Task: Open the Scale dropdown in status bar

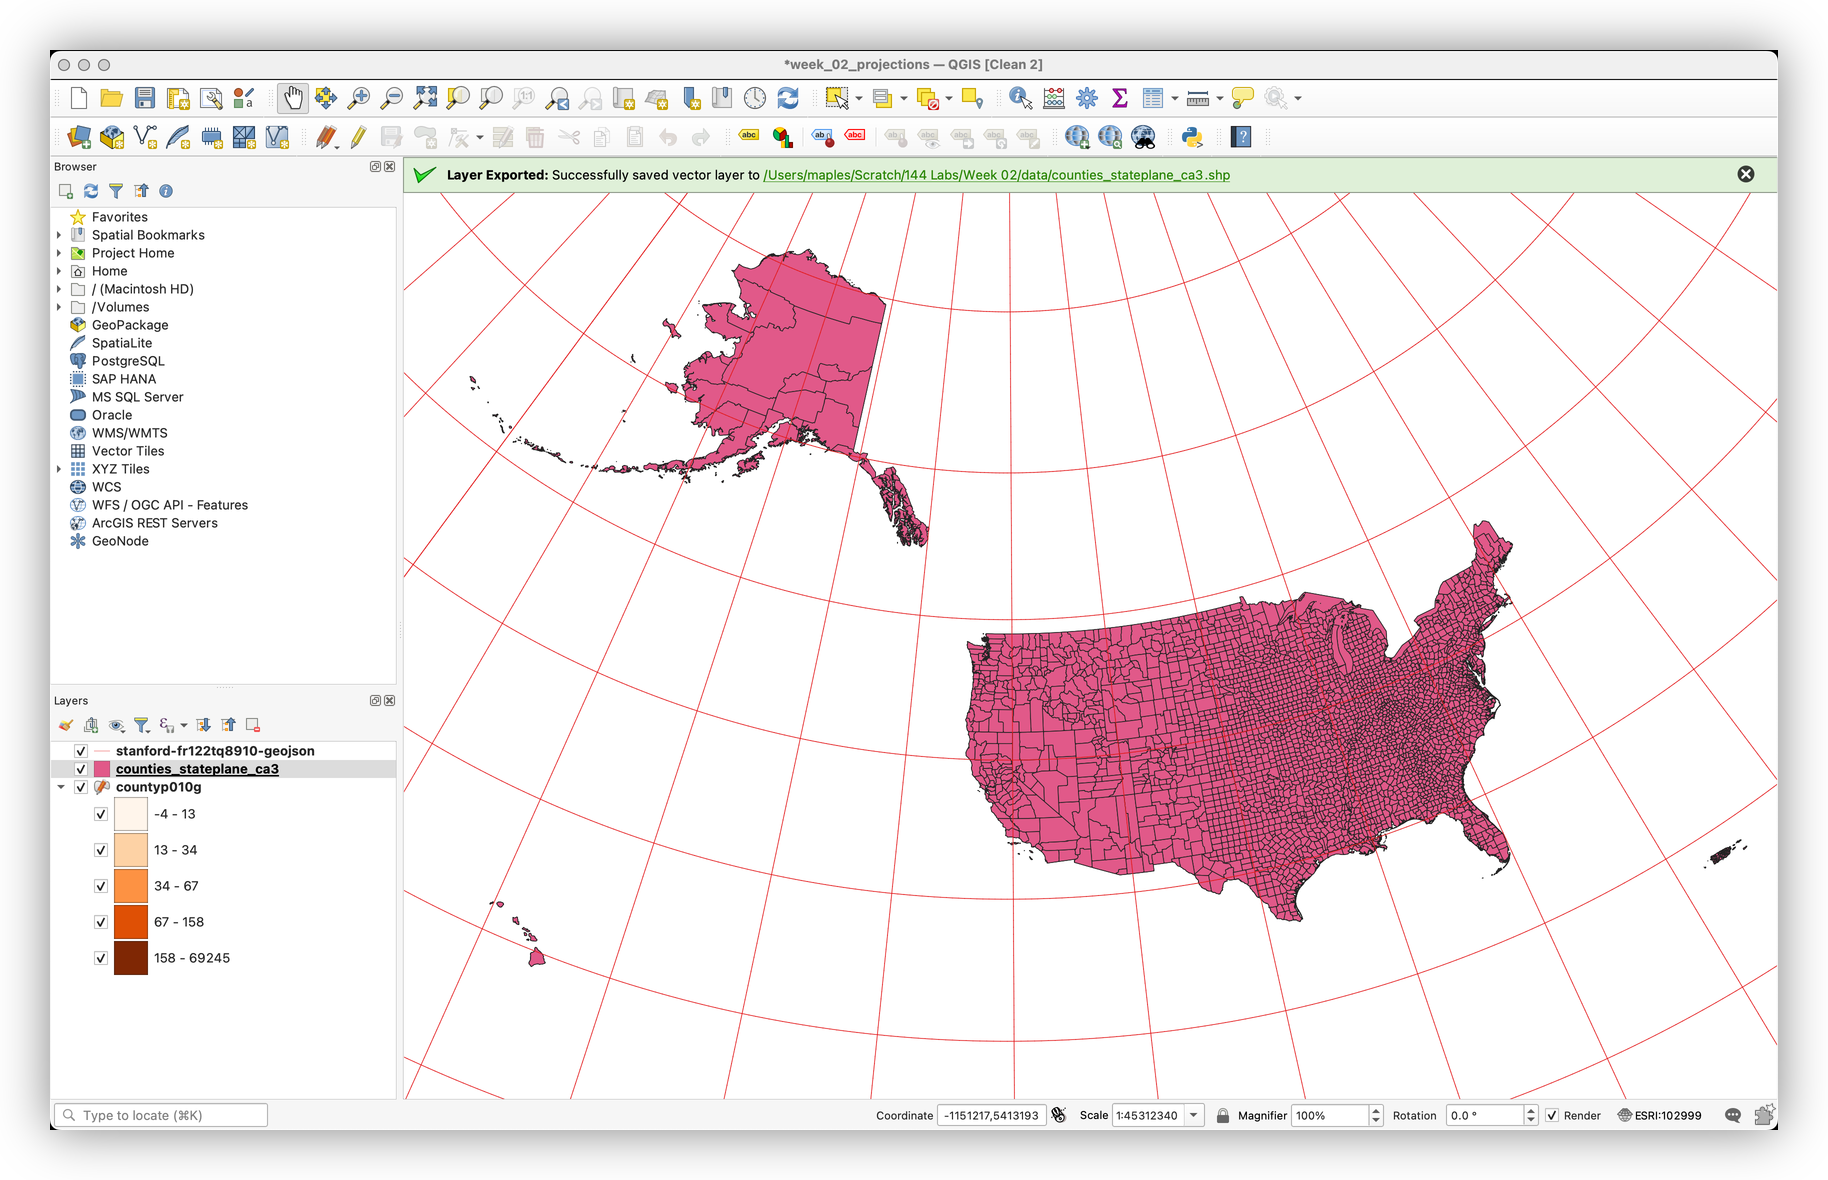Action: tap(1194, 1115)
